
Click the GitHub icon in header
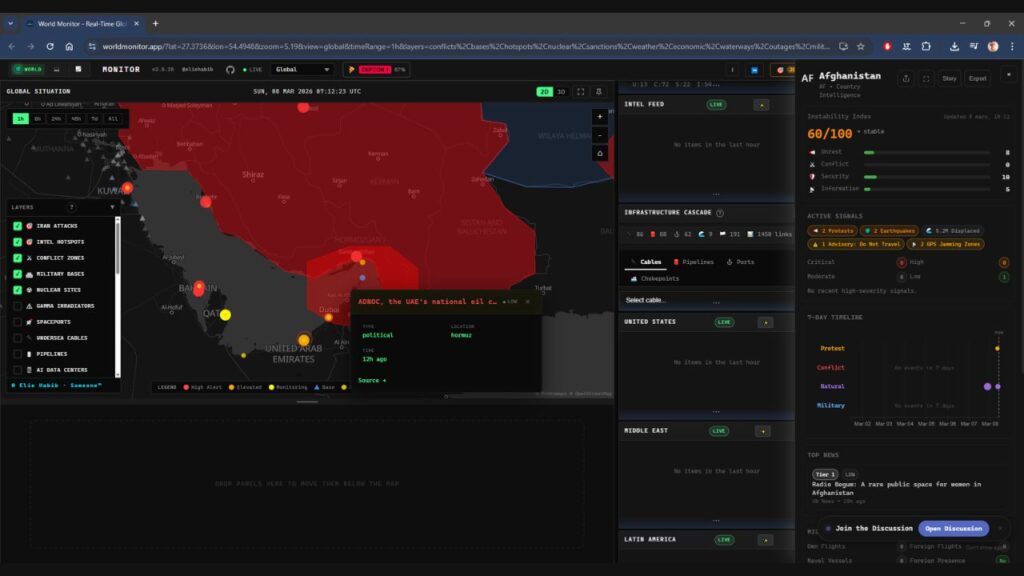click(230, 69)
